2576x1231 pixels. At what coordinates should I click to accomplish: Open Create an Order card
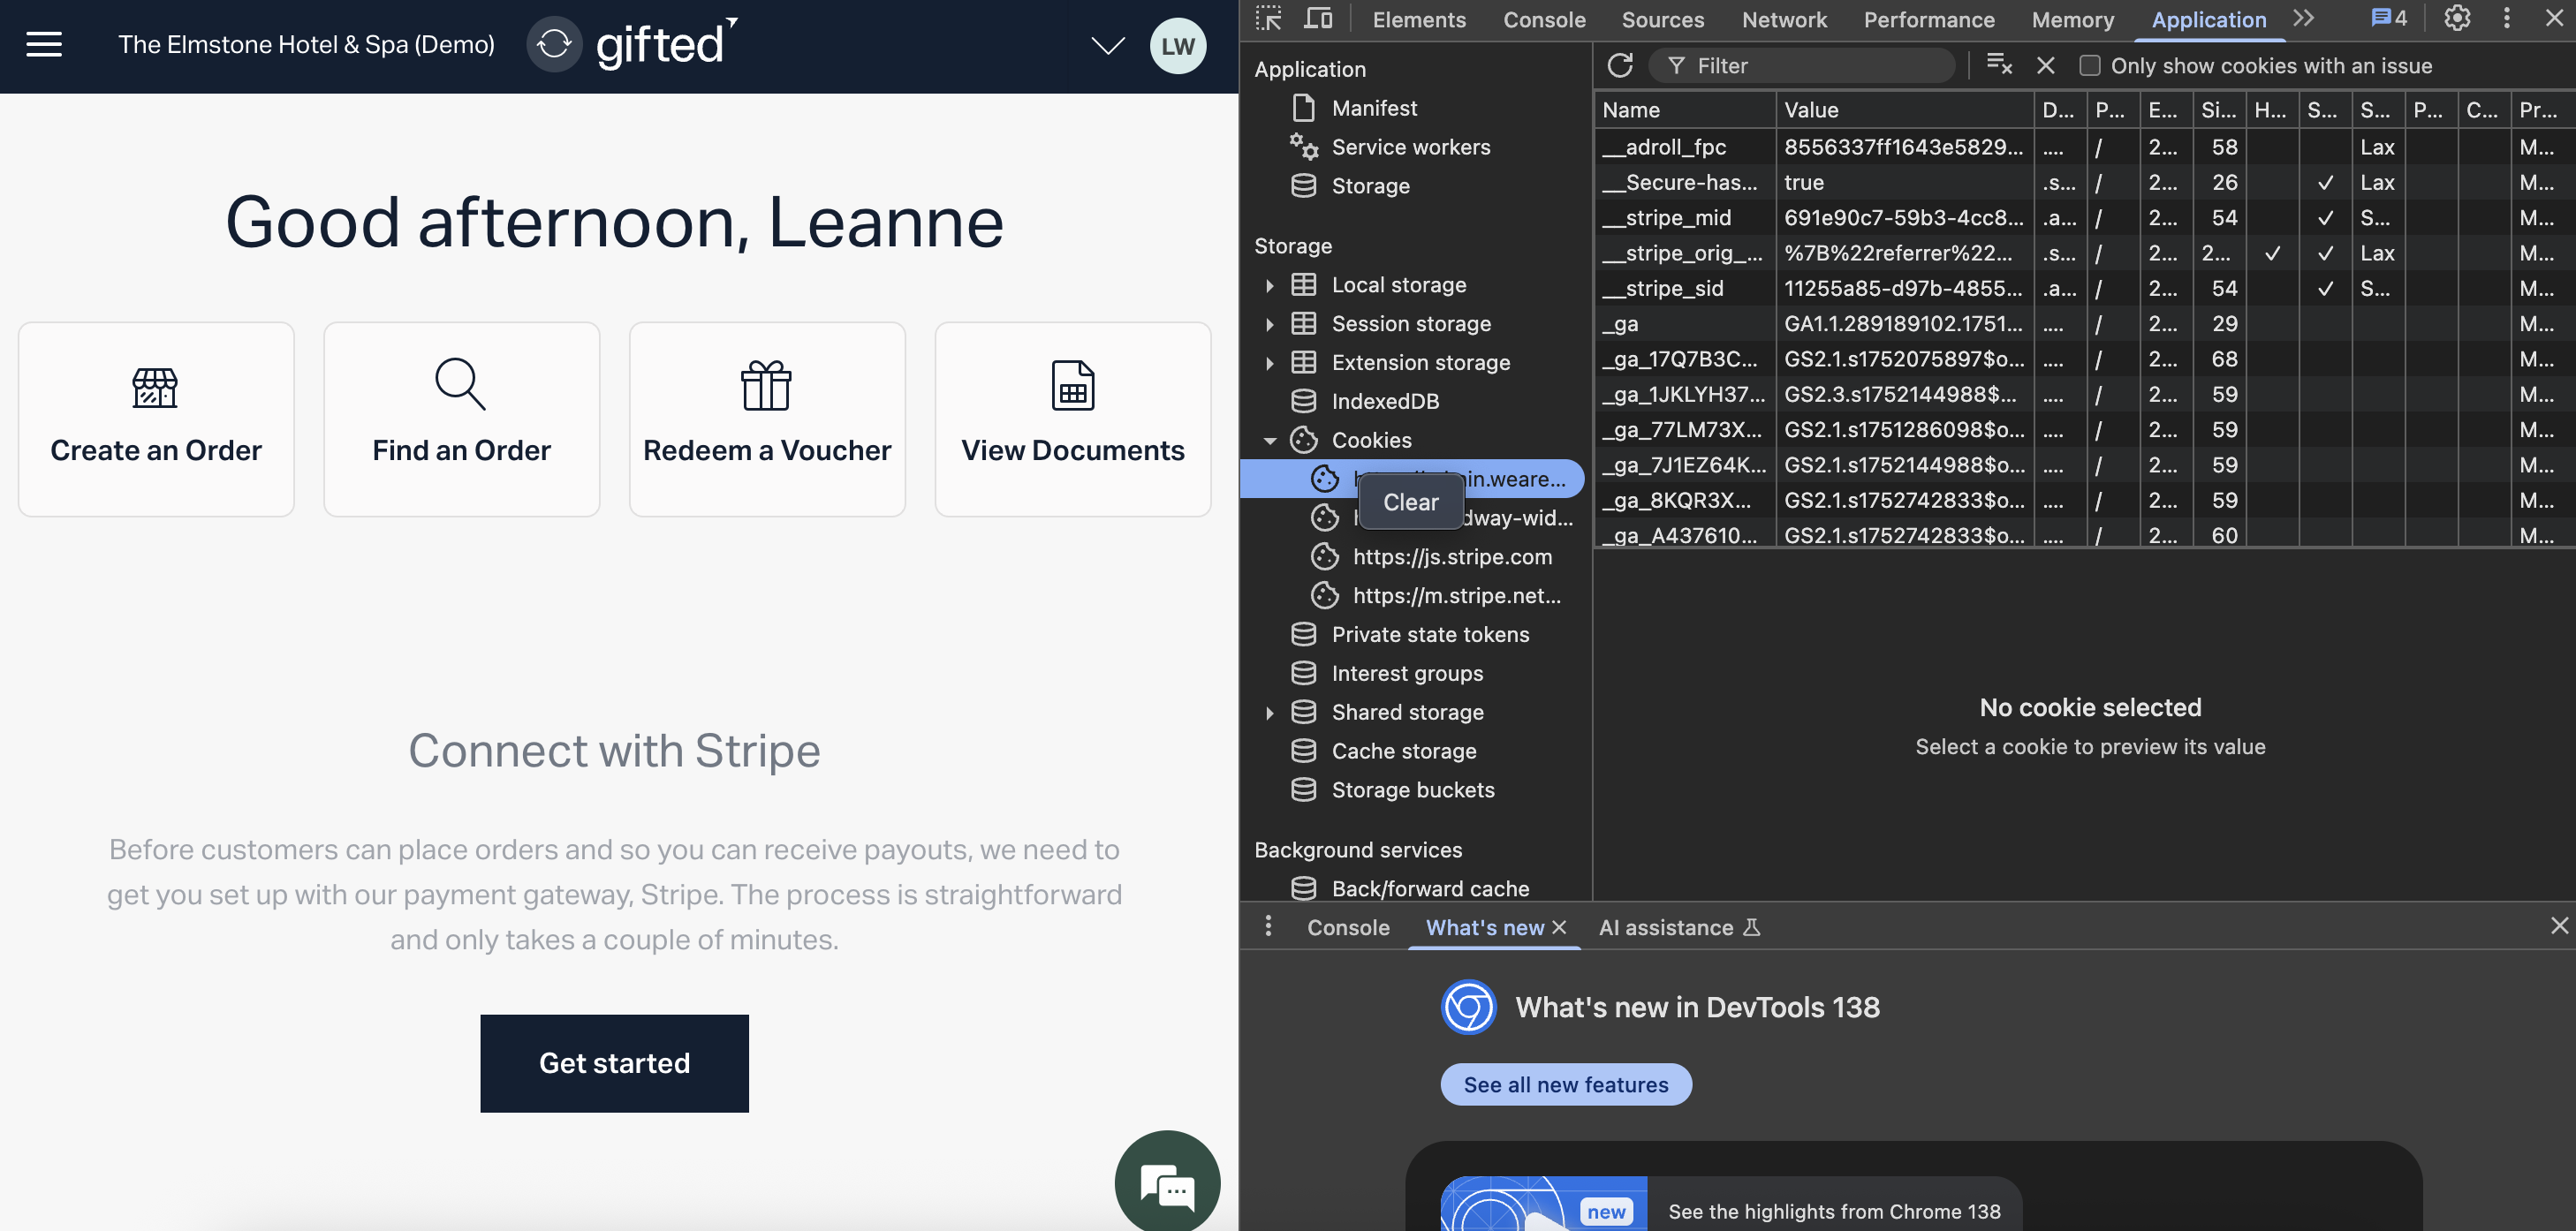point(156,419)
